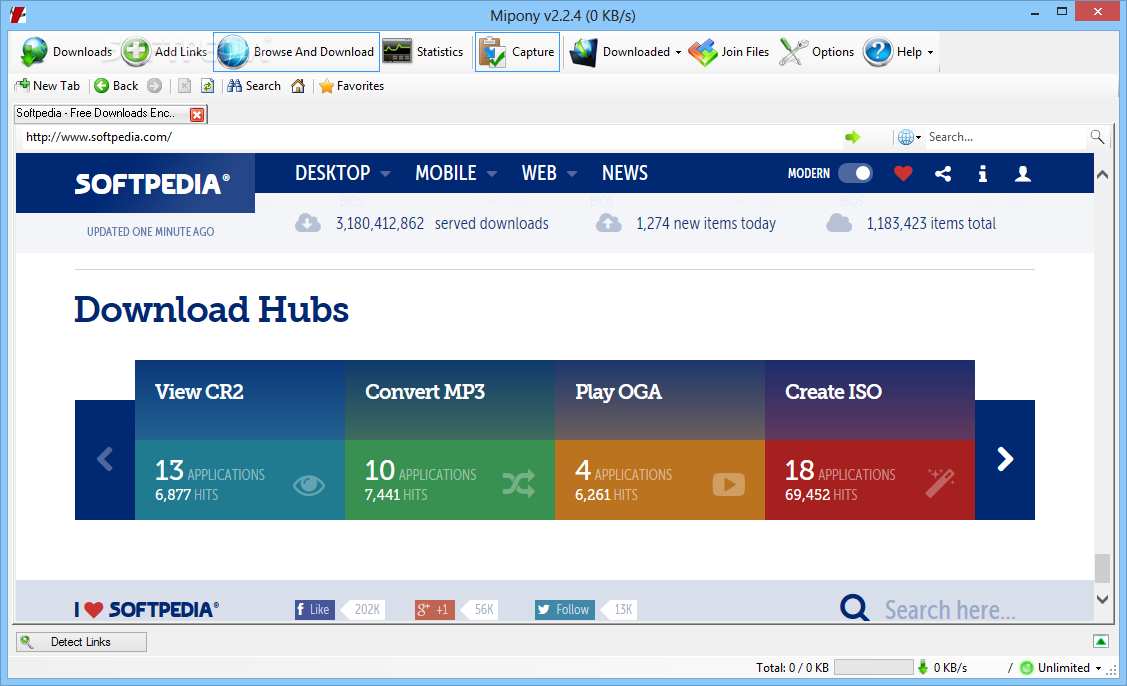Click the Search here... field

950,610
